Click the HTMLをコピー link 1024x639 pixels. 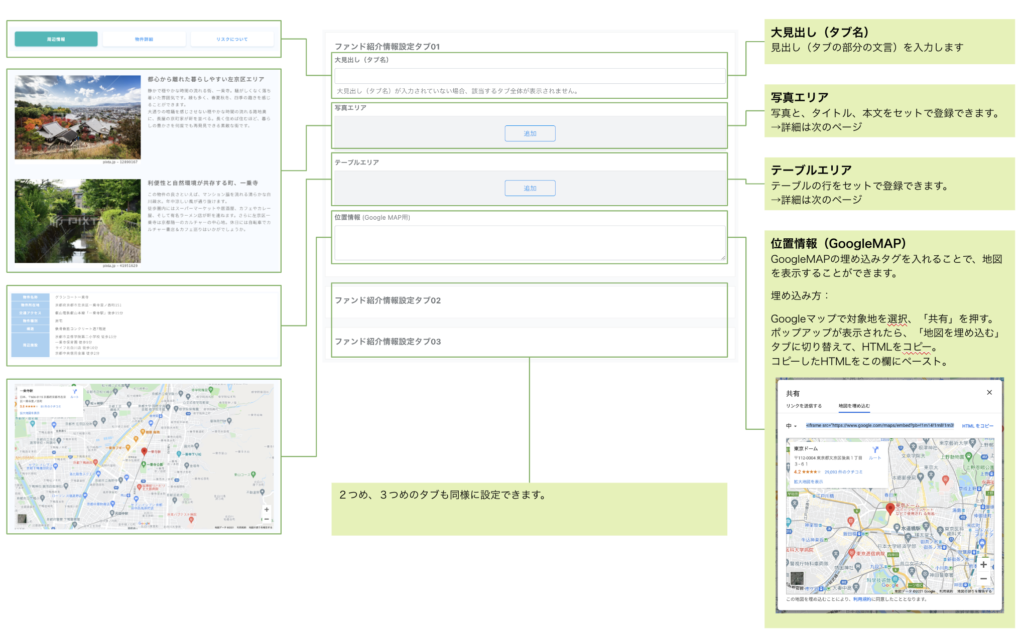click(x=976, y=425)
